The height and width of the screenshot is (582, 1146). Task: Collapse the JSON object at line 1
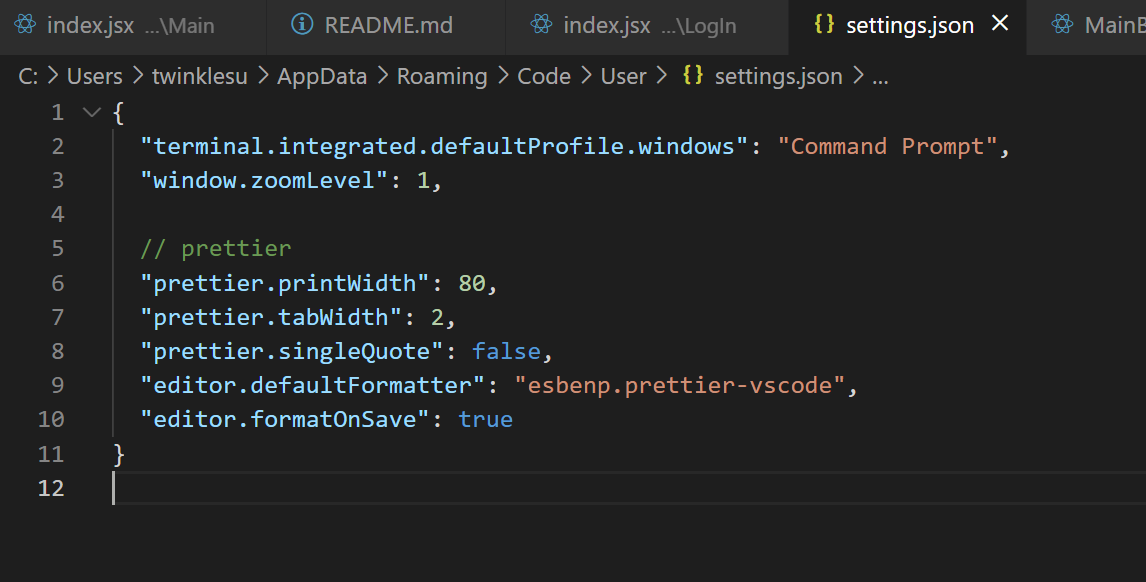[x=91, y=113]
